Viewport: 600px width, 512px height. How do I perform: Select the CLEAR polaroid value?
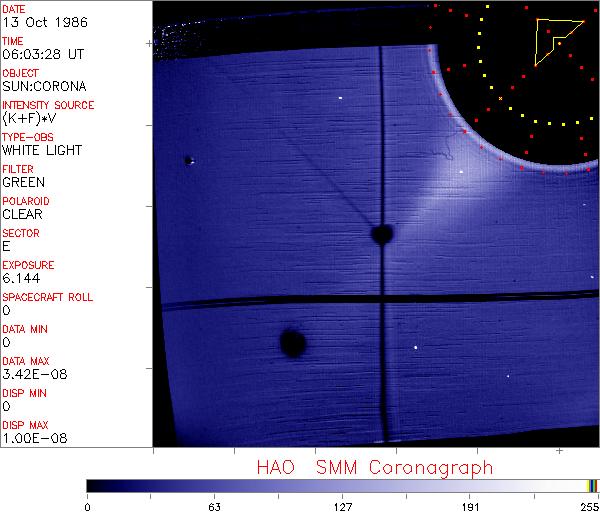[x=23, y=215]
